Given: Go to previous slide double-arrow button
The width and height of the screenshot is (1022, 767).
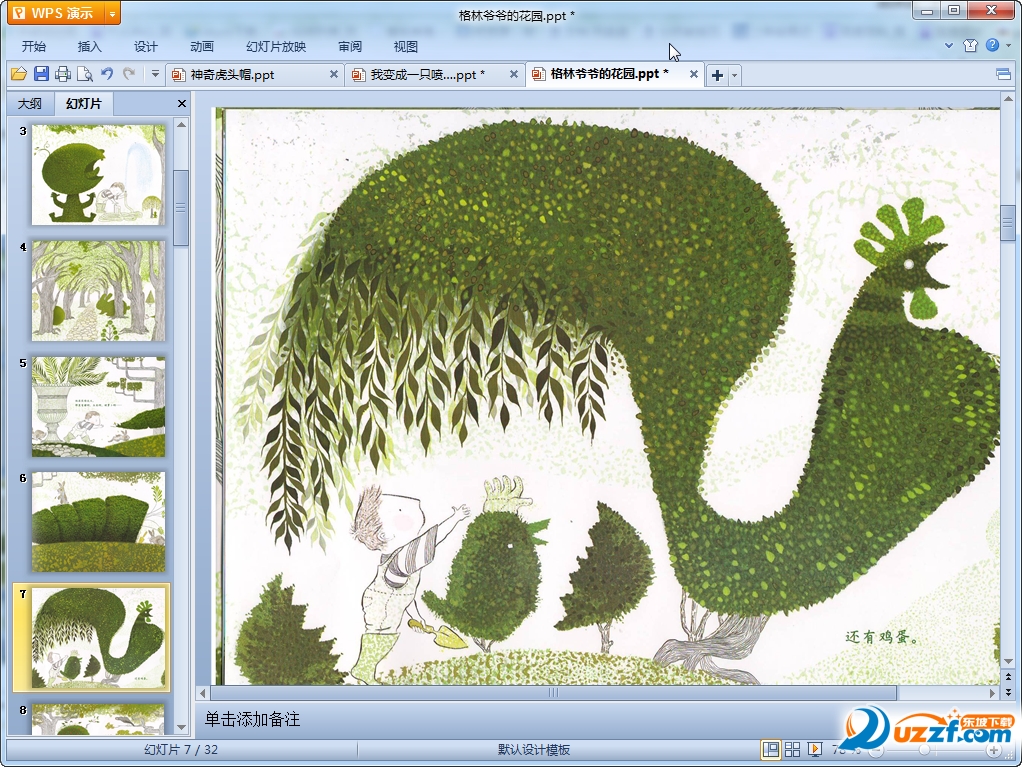Looking at the screenshot, I should [x=1008, y=677].
